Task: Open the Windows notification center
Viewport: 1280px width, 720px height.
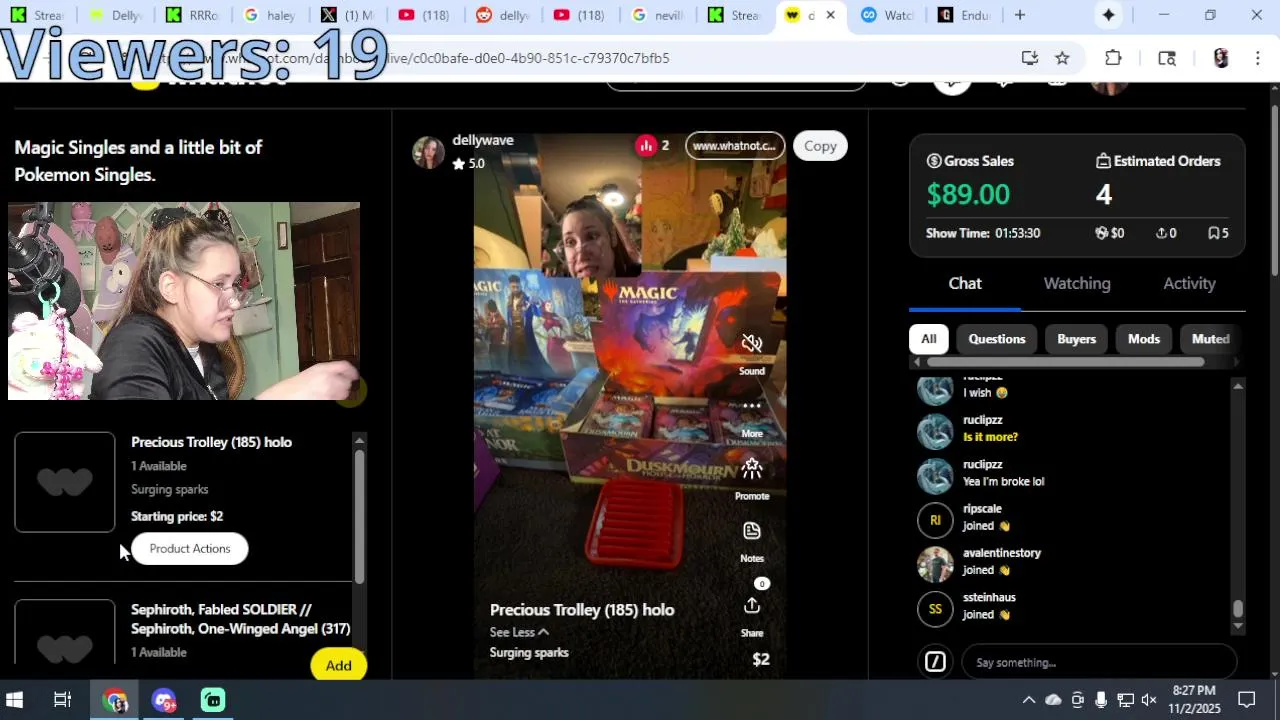Action: 1247,700
